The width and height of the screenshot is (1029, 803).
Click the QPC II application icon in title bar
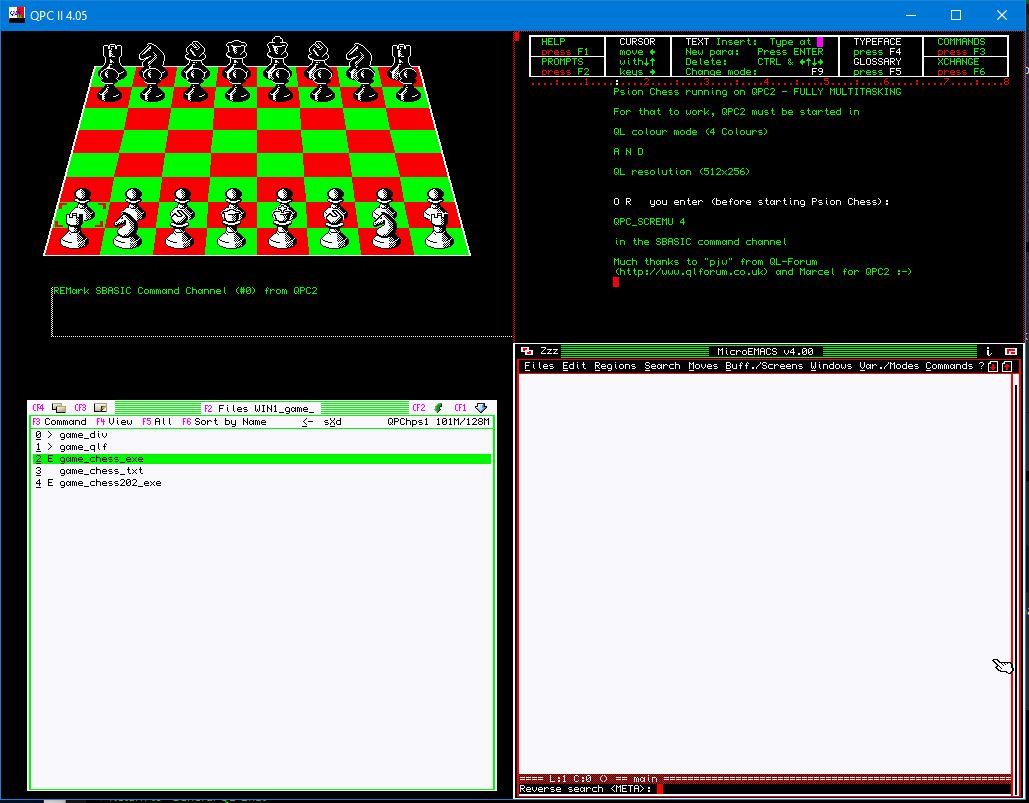(x=16, y=14)
